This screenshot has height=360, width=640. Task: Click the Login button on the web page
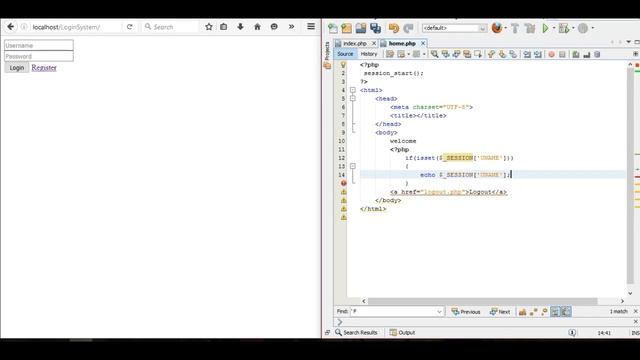pyautogui.click(x=17, y=68)
